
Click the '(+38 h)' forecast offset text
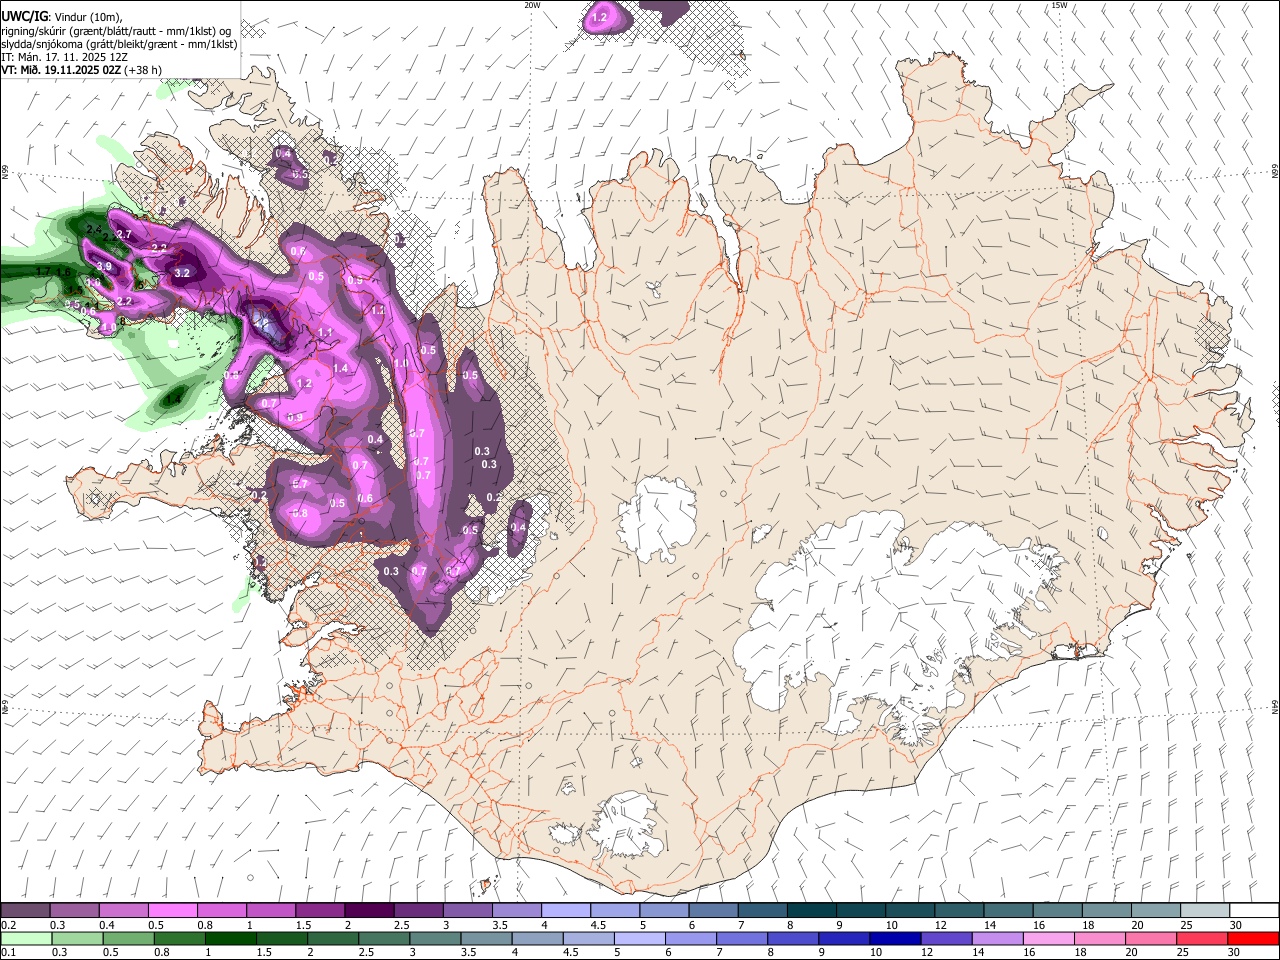144,70
